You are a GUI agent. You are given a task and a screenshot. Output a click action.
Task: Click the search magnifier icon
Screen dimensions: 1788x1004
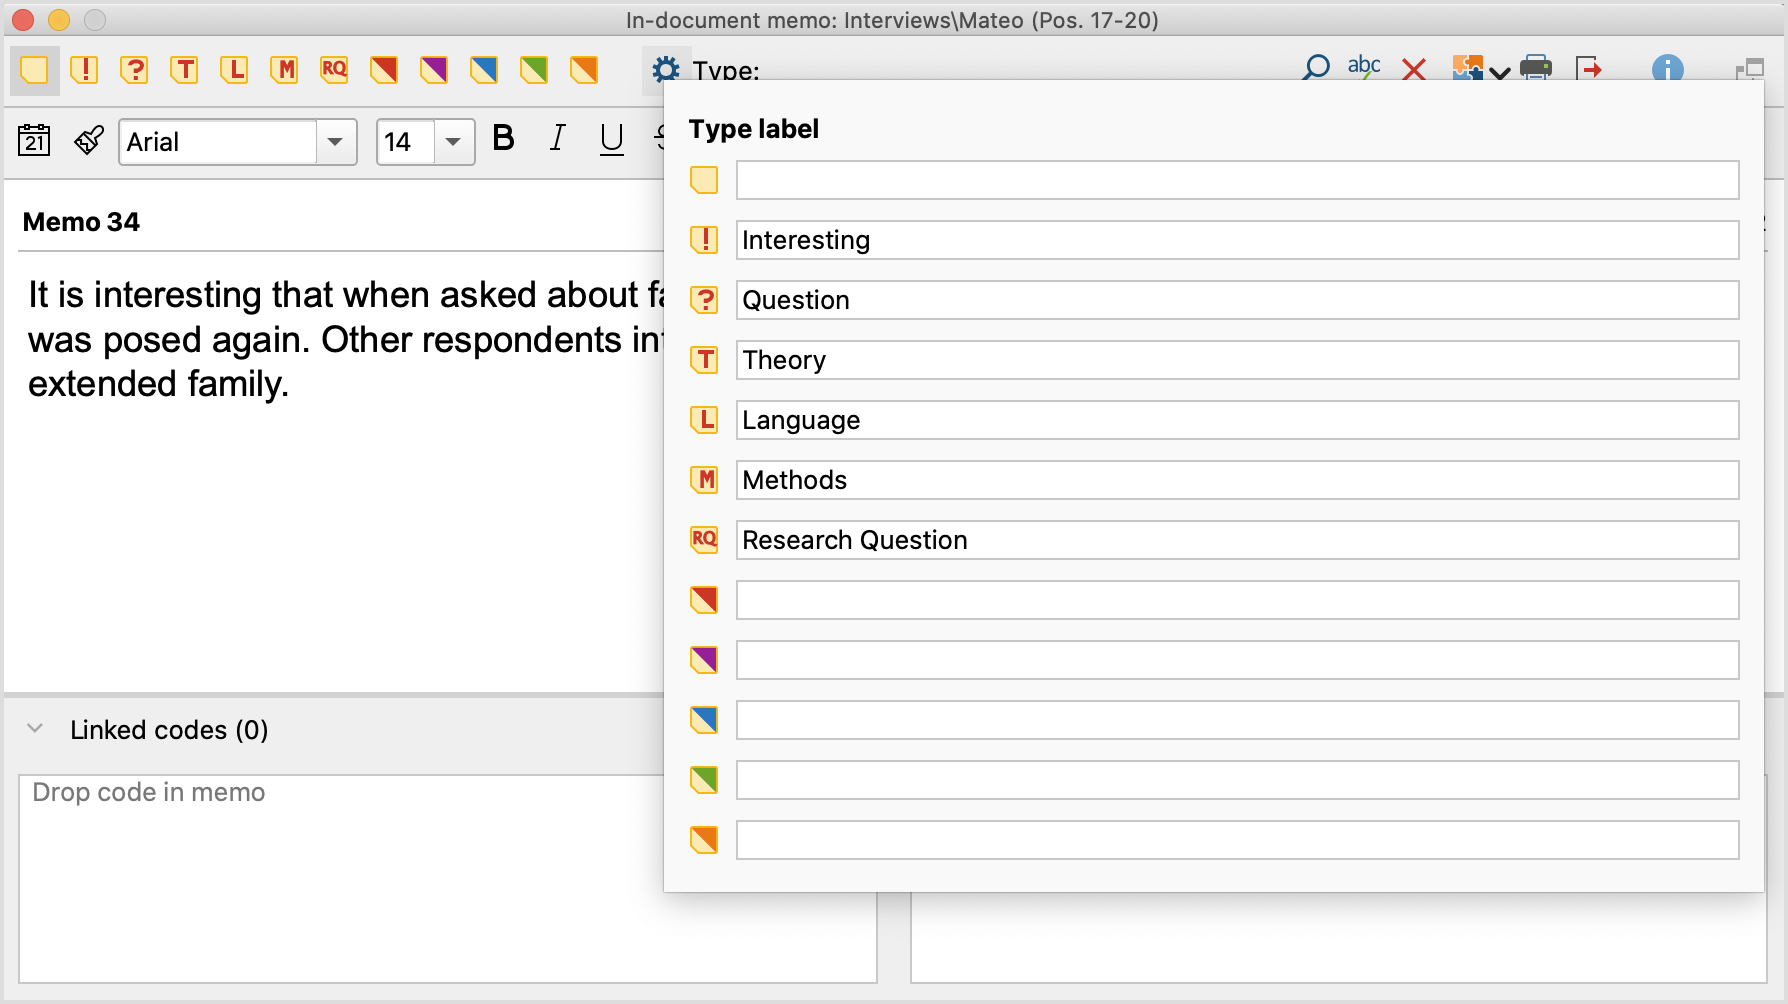click(1316, 68)
